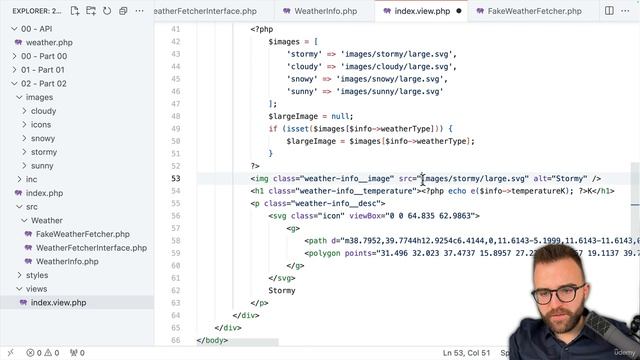Expand the styles folder
This screenshot has height=360, width=640.
[x=19, y=276]
